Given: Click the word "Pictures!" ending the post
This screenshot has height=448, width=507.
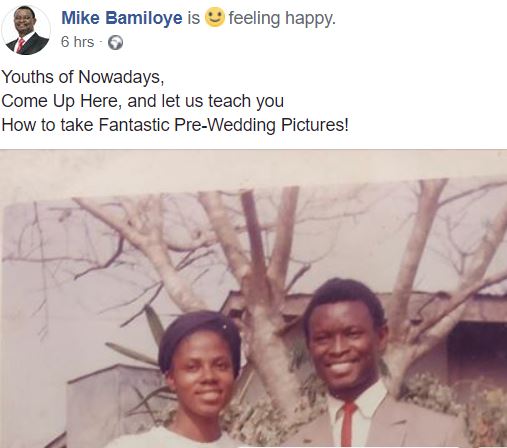Looking at the screenshot, I should point(314,125).
